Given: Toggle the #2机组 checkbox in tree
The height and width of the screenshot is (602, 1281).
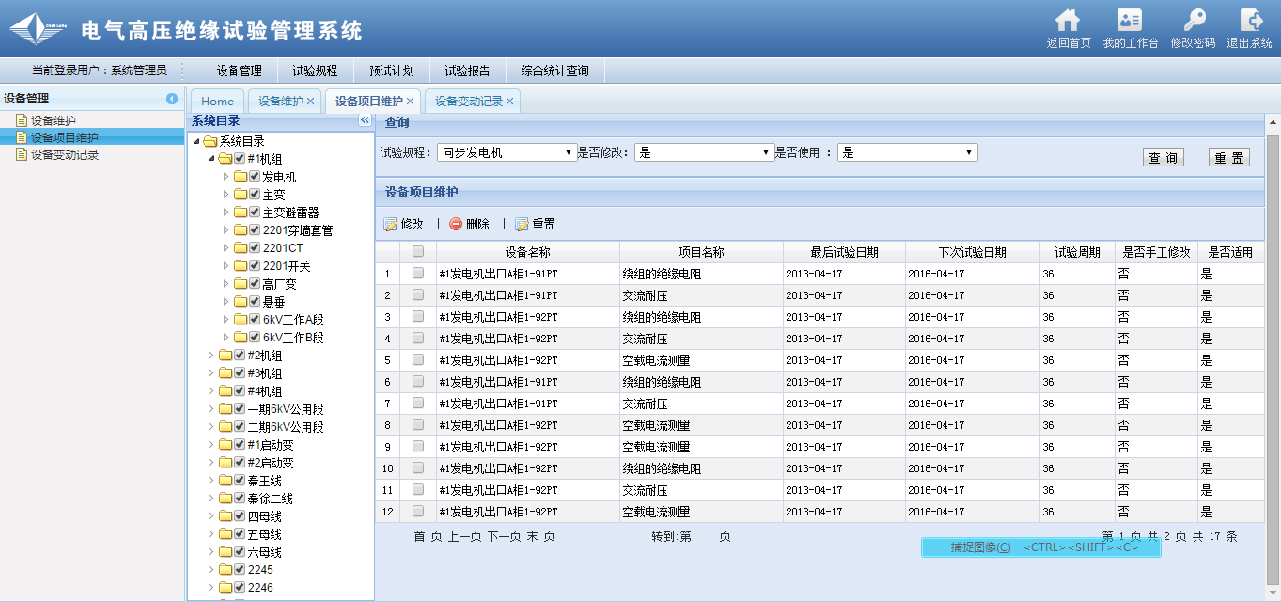Looking at the screenshot, I should click(x=239, y=355).
